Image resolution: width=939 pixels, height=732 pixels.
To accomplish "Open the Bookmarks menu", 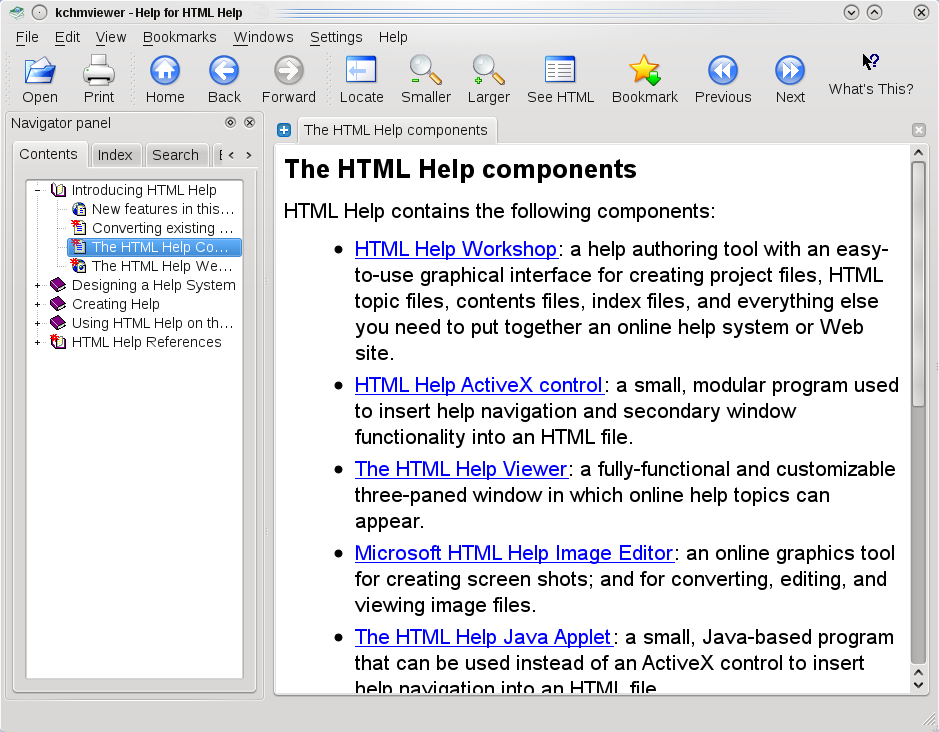I will coord(180,37).
